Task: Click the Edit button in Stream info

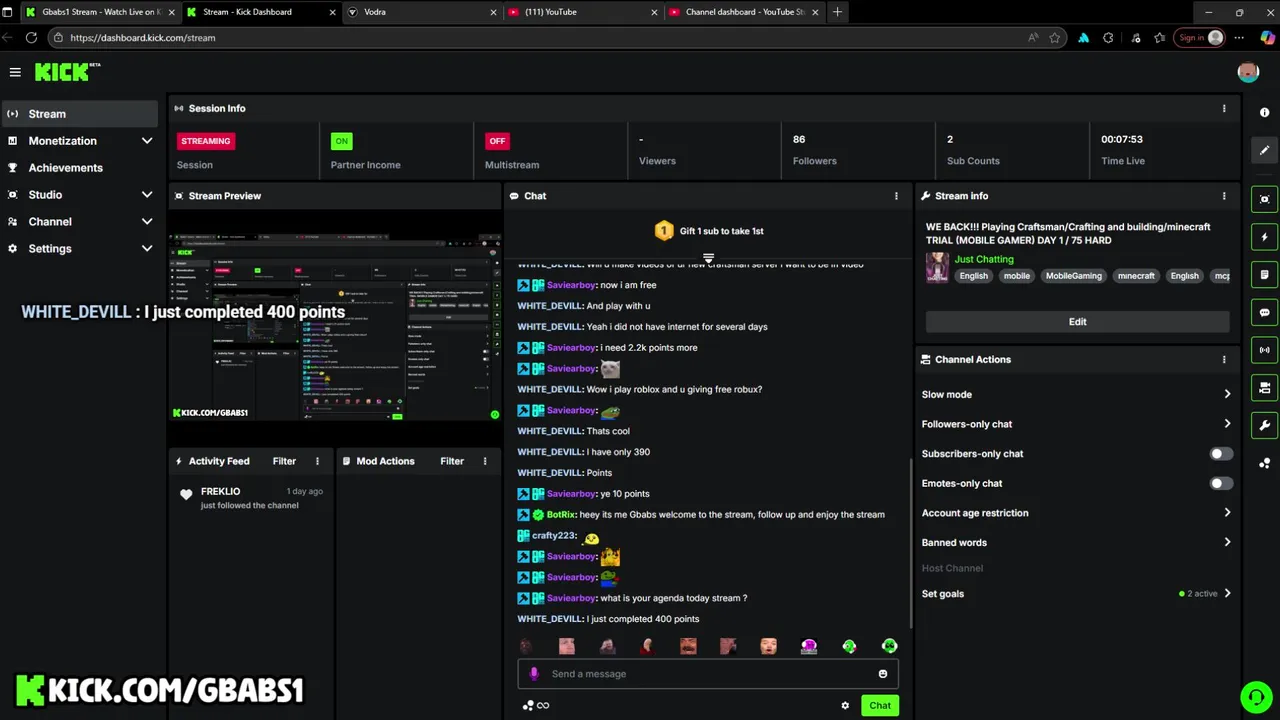Action: click(x=1077, y=322)
